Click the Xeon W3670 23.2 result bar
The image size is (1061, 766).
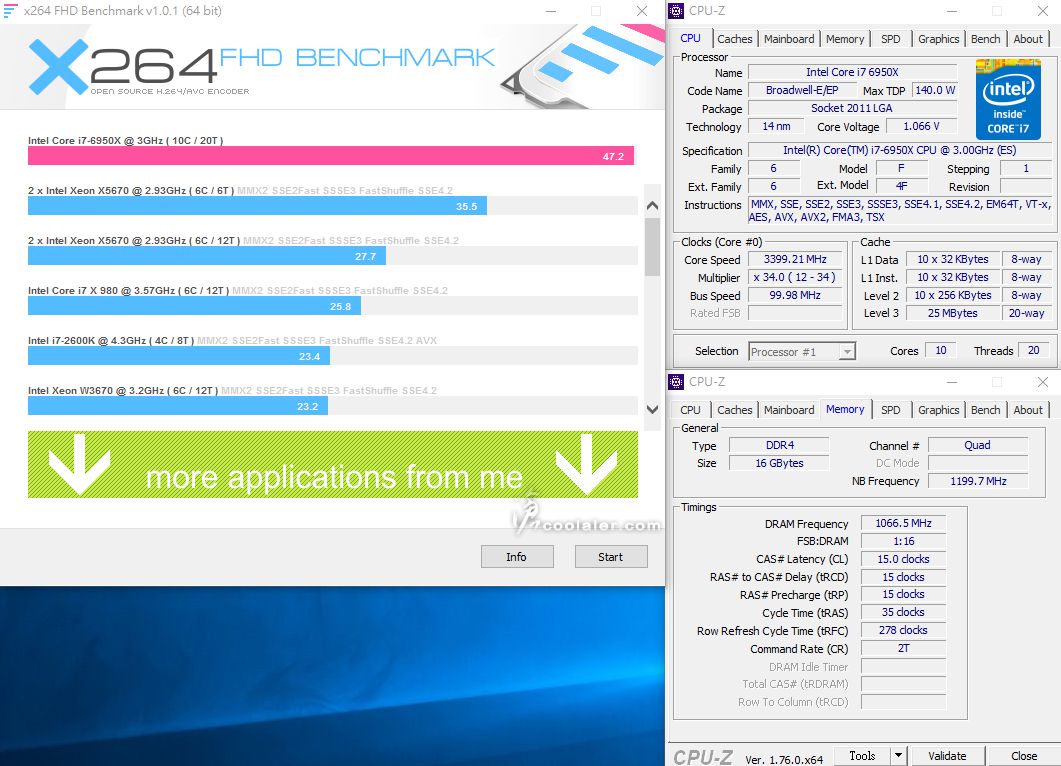click(178, 406)
